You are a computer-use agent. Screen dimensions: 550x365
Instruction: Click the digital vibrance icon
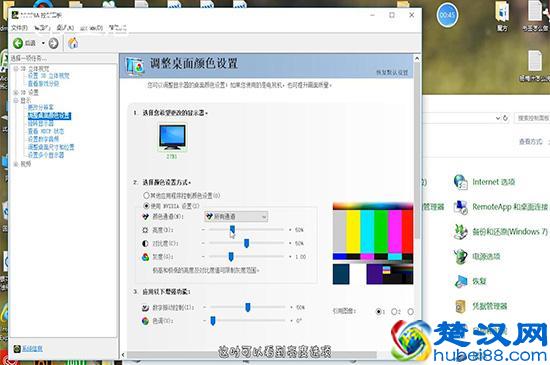pos(145,308)
